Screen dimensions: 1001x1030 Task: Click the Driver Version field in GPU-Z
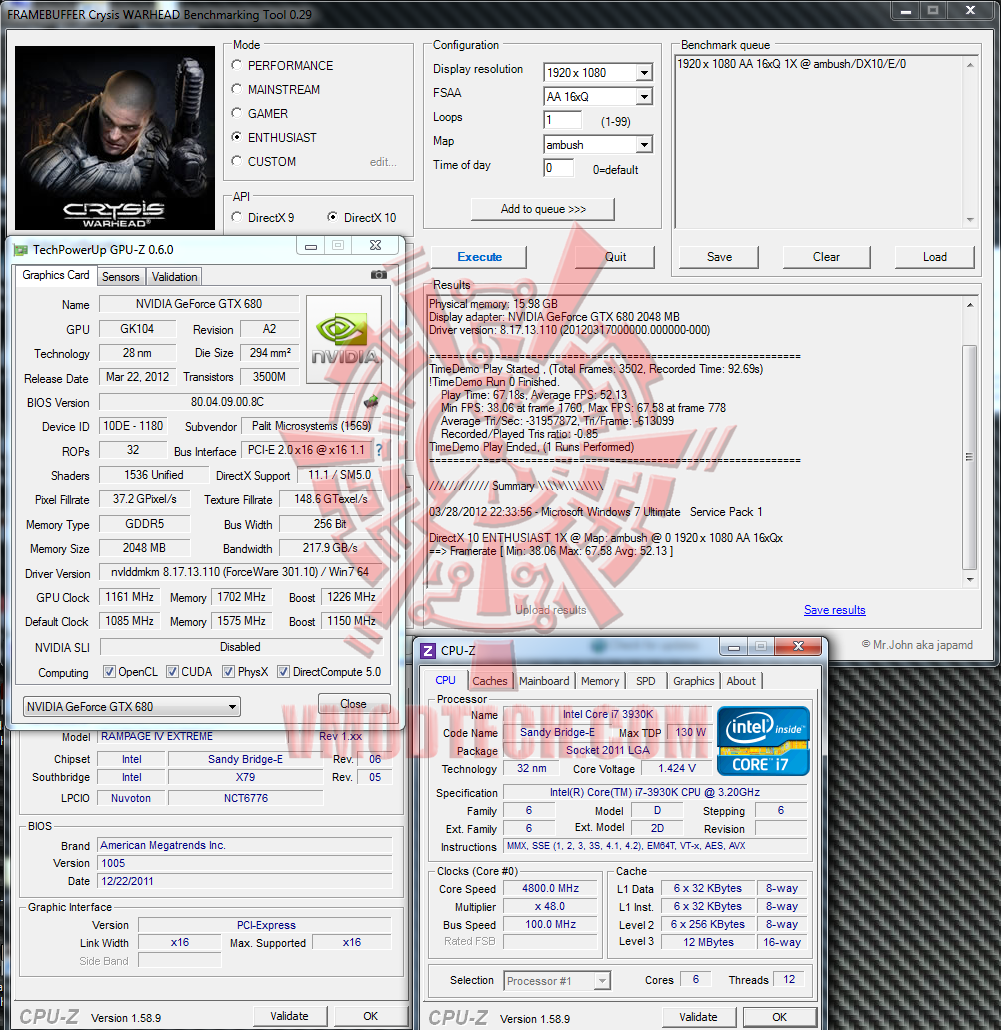point(240,572)
